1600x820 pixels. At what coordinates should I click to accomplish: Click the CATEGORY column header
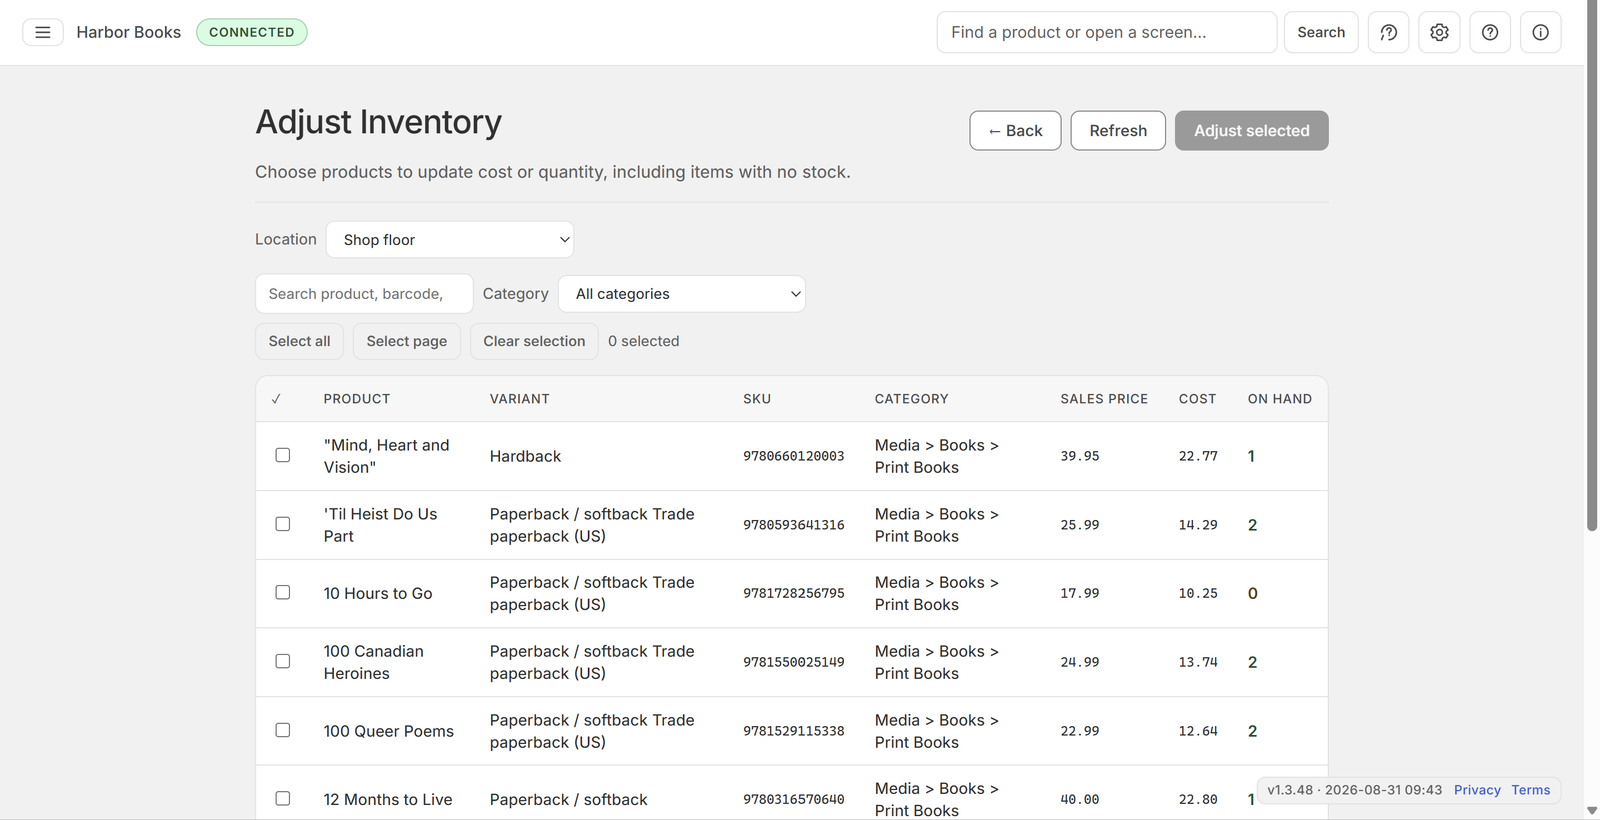[911, 399]
